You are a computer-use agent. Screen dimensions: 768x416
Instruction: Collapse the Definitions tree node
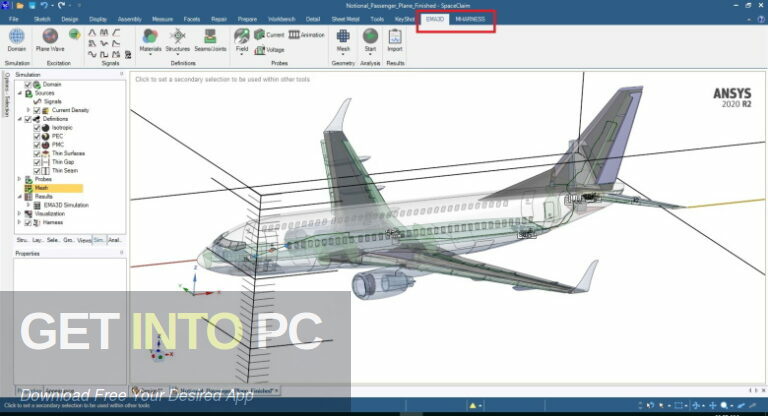pos(20,119)
